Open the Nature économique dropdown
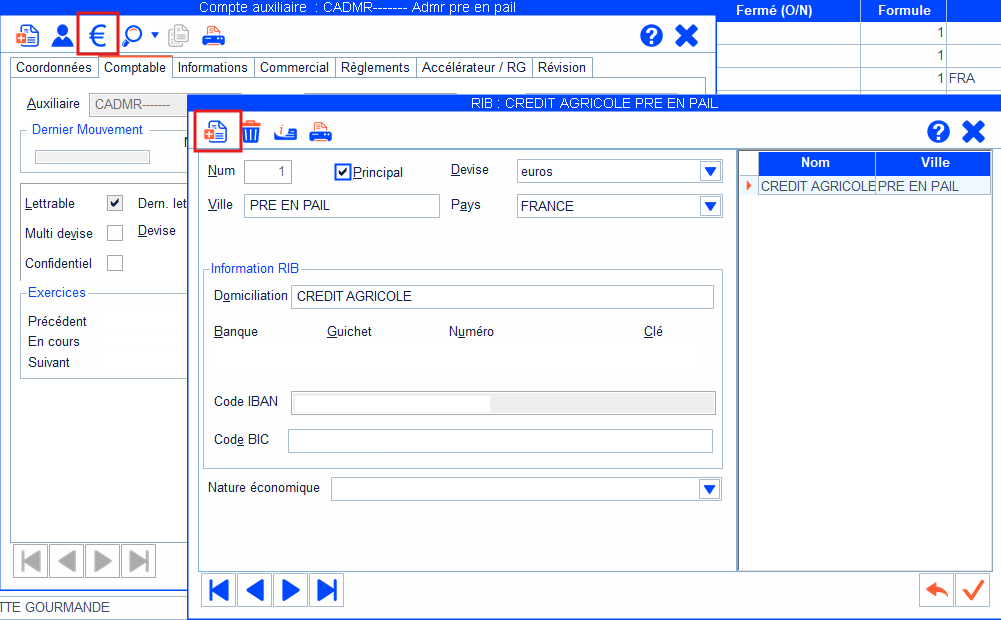This screenshot has height=620, width=1001. pyautogui.click(x=709, y=489)
